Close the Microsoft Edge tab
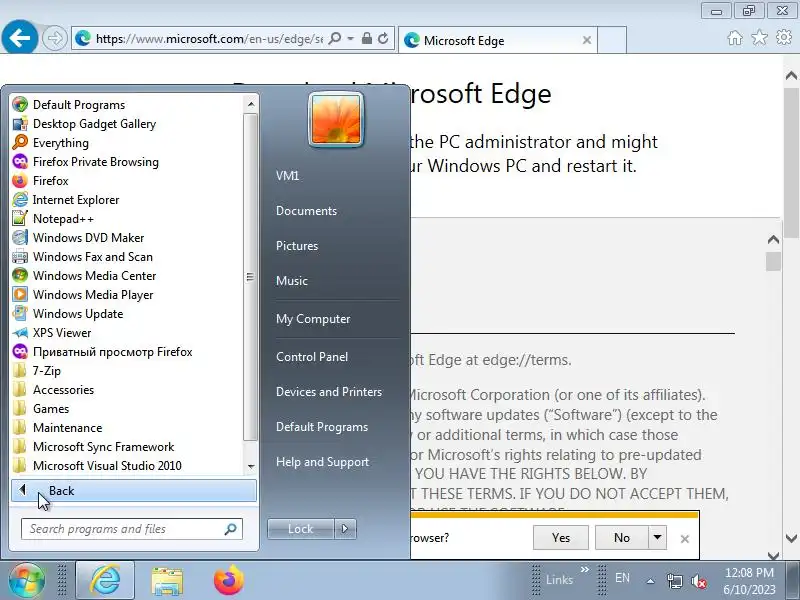The width and height of the screenshot is (800, 600). click(x=587, y=40)
